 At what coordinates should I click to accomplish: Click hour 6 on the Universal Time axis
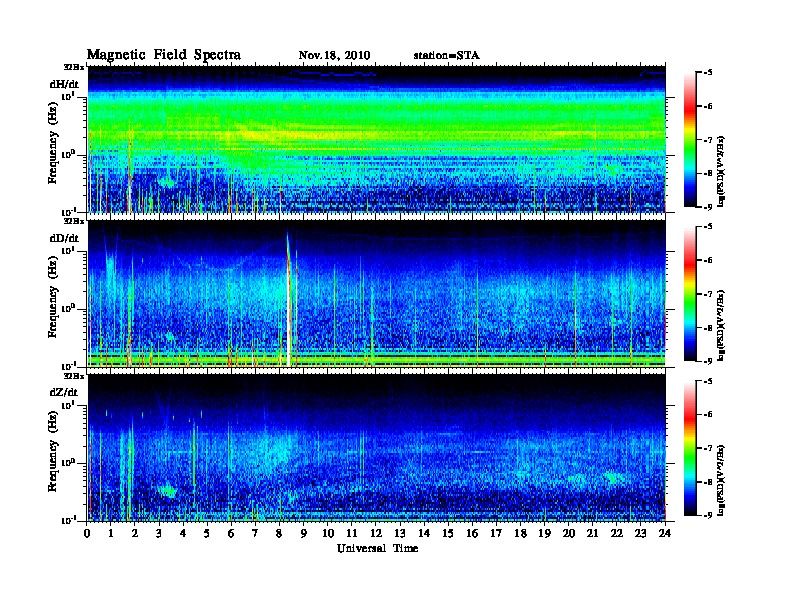[231, 533]
